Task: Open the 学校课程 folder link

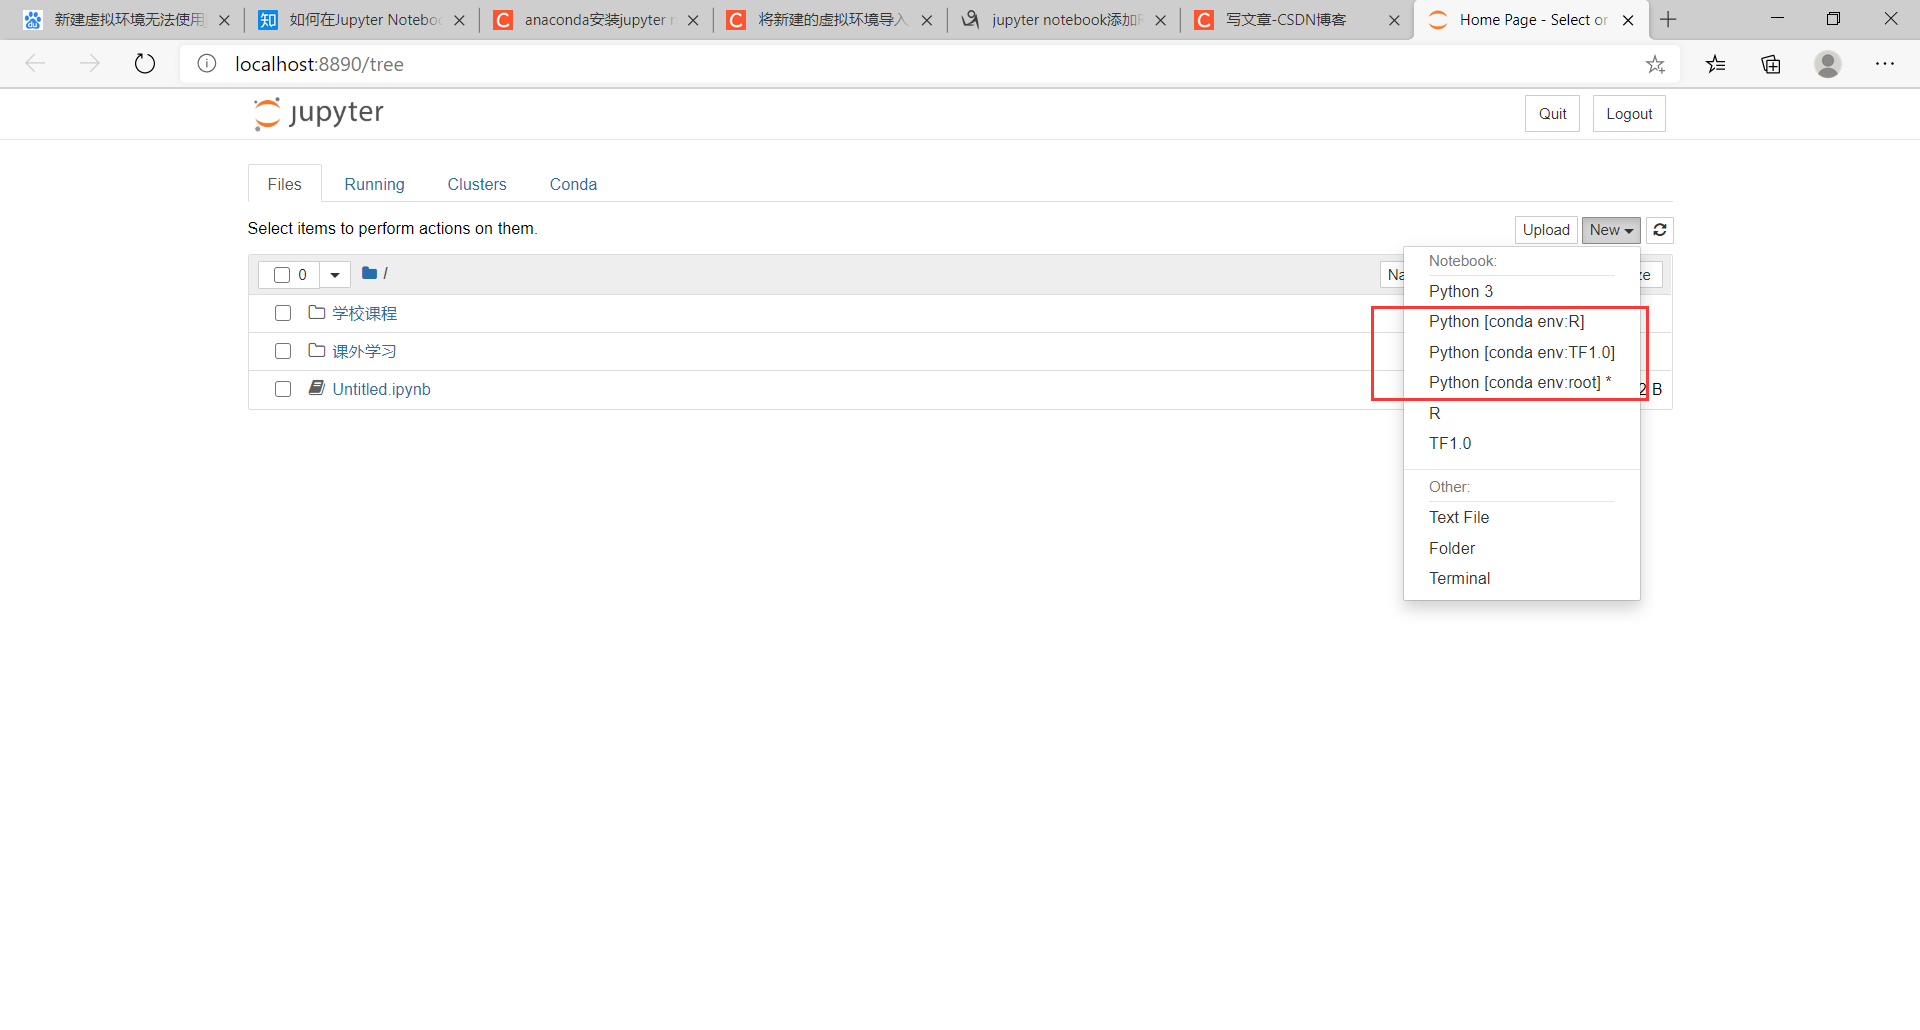Action: click(x=364, y=313)
